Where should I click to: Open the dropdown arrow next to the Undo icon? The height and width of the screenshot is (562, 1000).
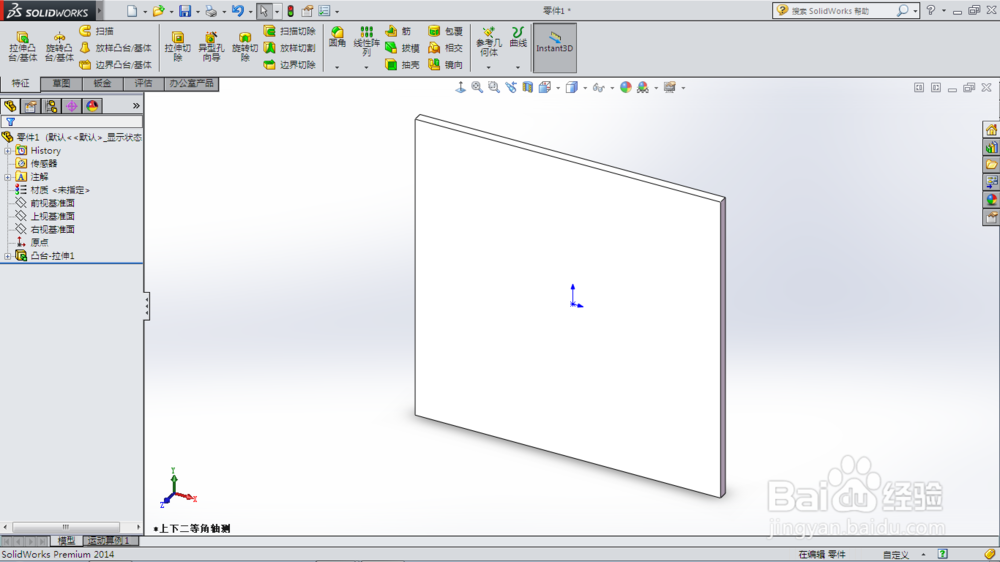(250, 11)
